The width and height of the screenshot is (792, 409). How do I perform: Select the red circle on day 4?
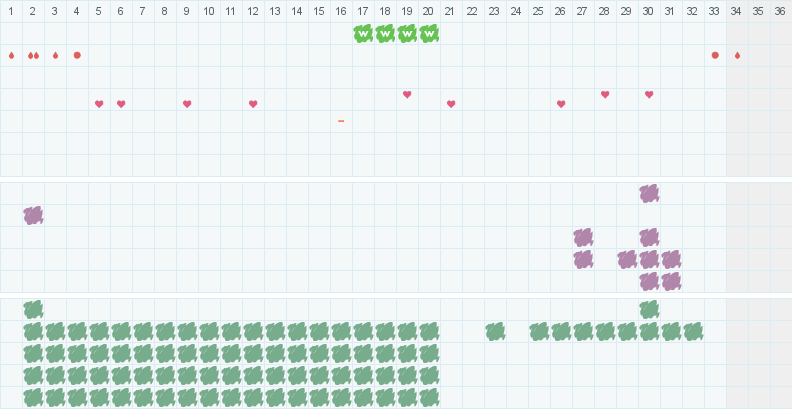click(x=77, y=55)
